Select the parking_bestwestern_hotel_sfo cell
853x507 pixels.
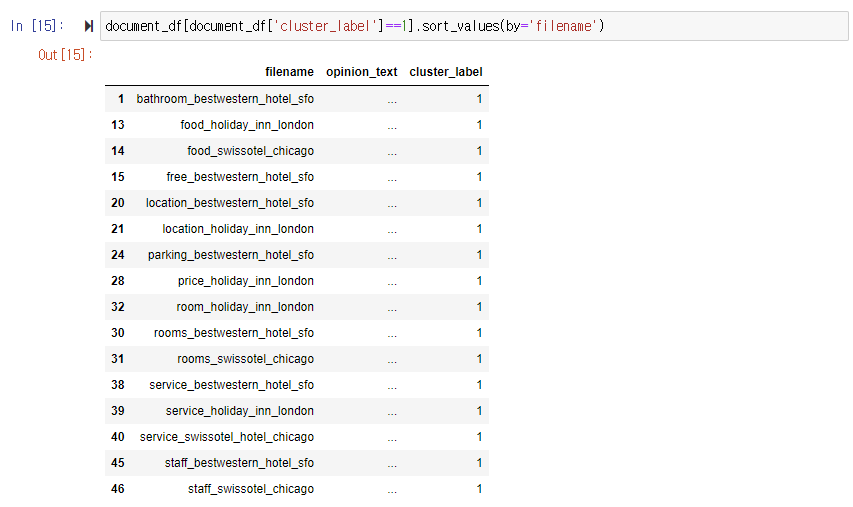click(231, 255)
